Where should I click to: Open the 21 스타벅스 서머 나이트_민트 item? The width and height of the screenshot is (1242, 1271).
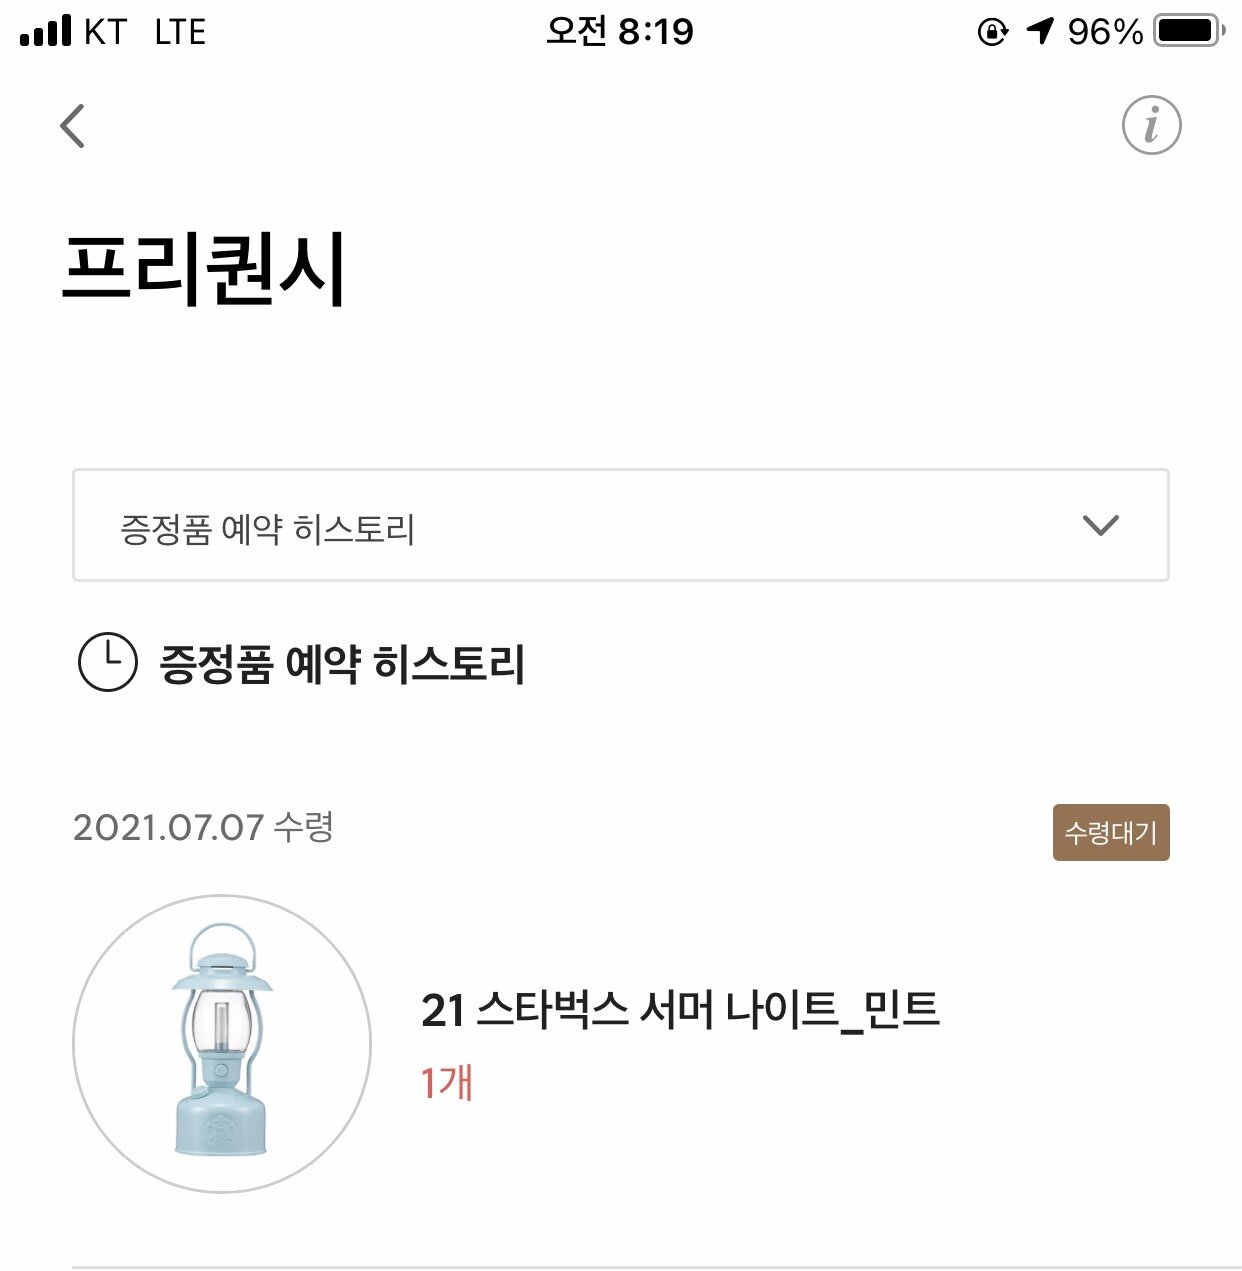680,1010
